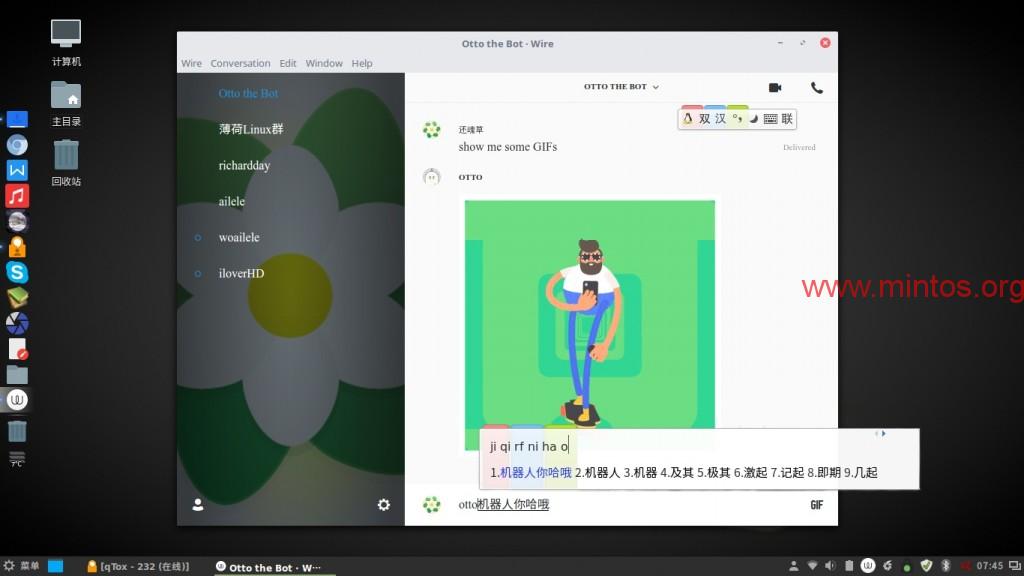The image size is (1024, 576).
Task: Click the message input field
Action: (x=630, y=505)
